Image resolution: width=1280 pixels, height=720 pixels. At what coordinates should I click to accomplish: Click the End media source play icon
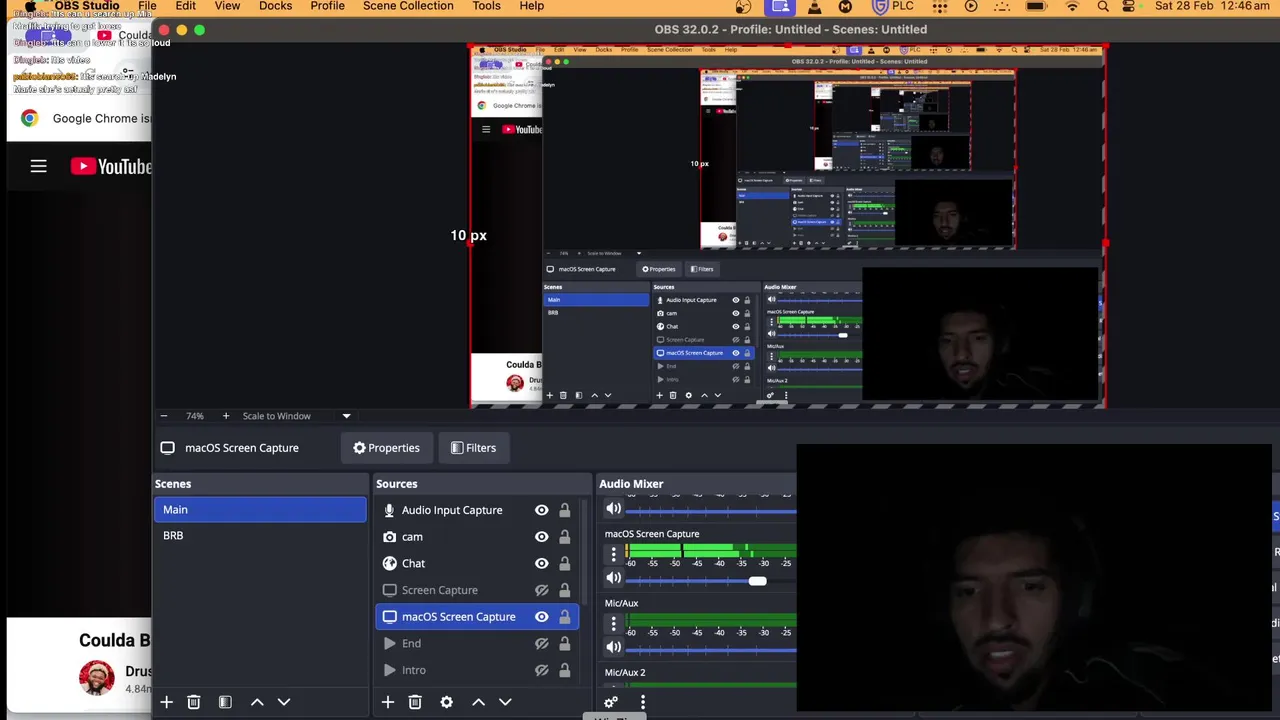[389, 643]
